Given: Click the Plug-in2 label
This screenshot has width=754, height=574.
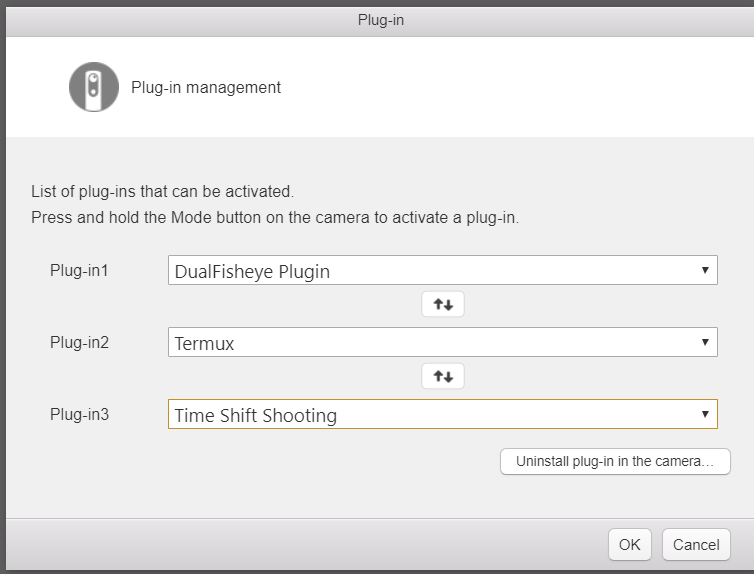Looking at the screenshot, I should (79, 342).
